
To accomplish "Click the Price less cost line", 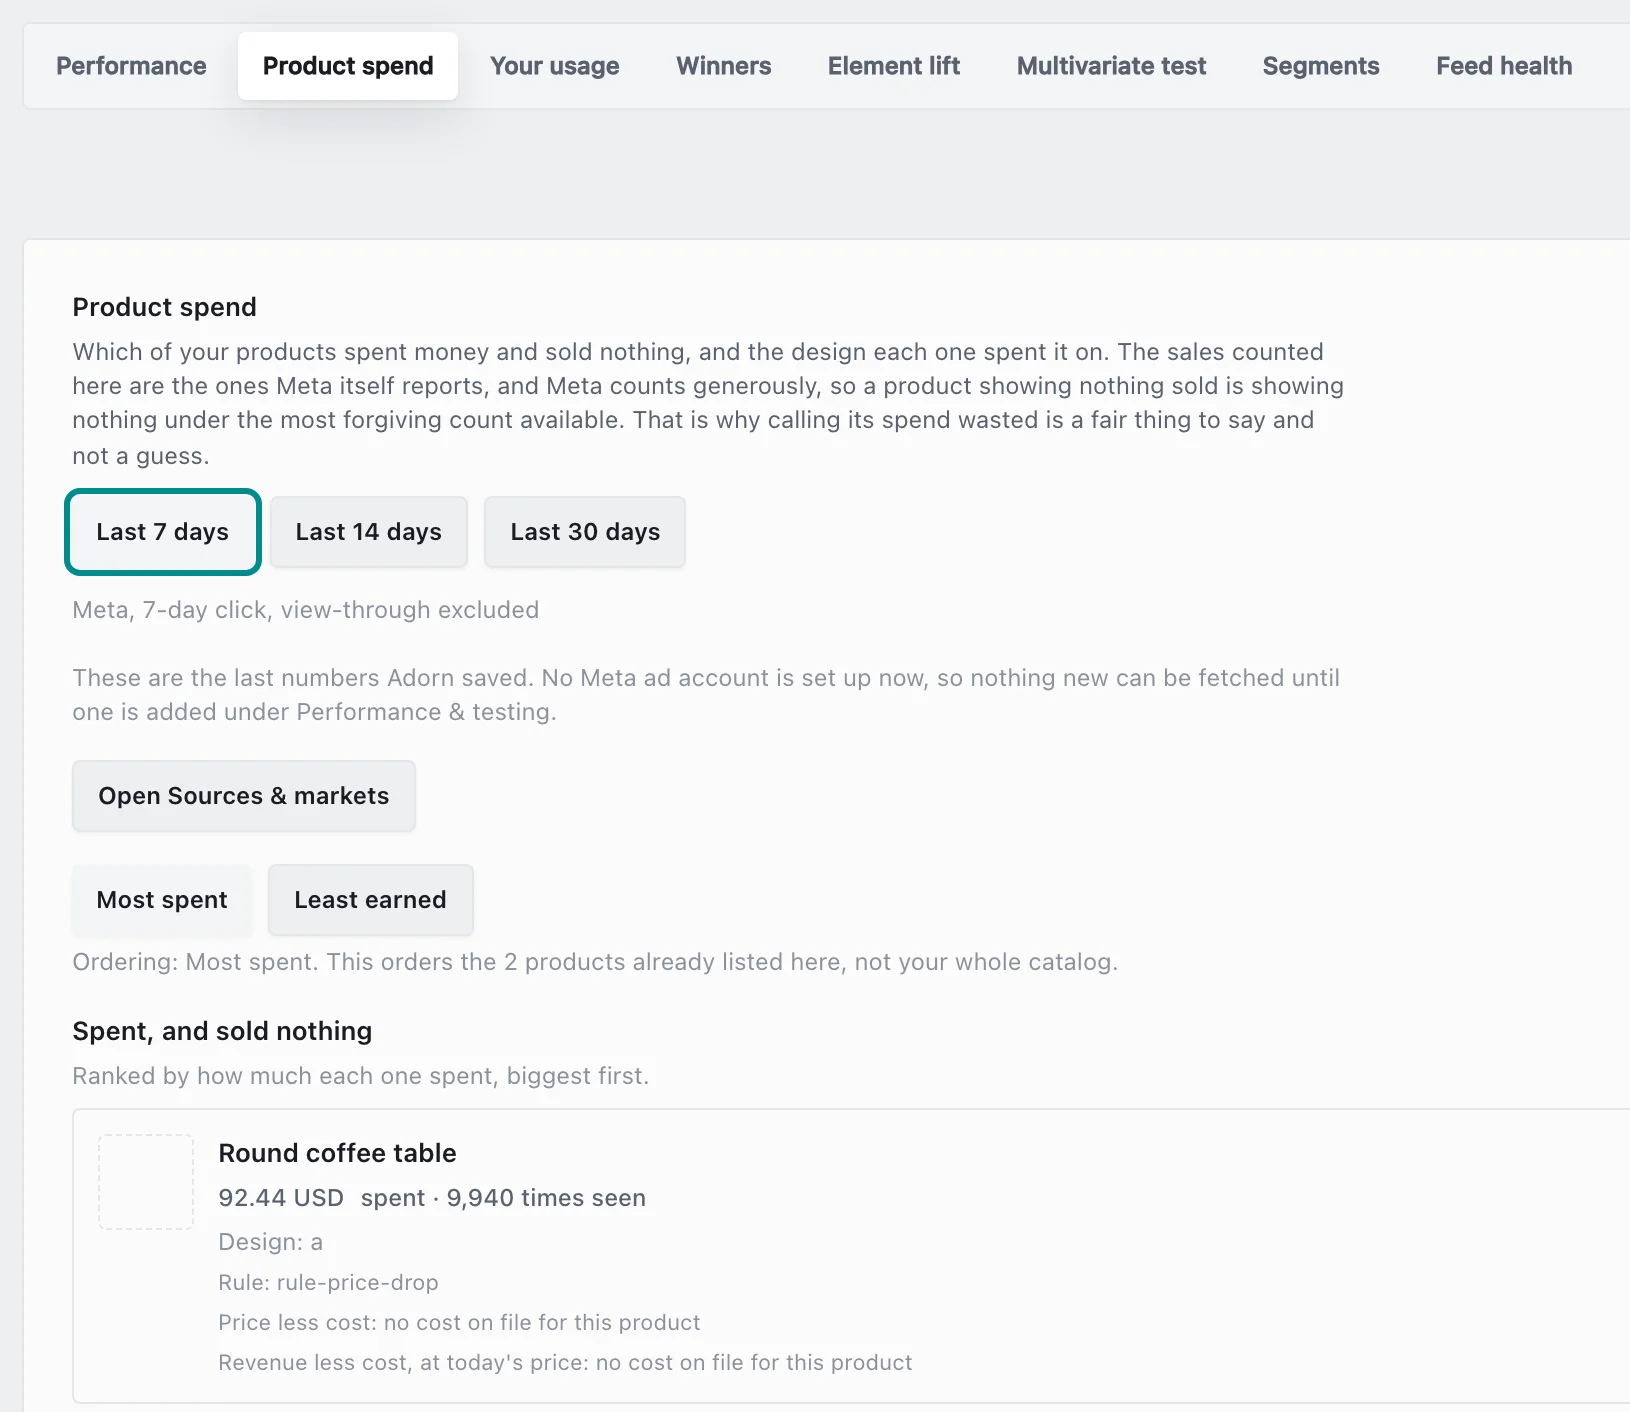I will coord(460,1322).
